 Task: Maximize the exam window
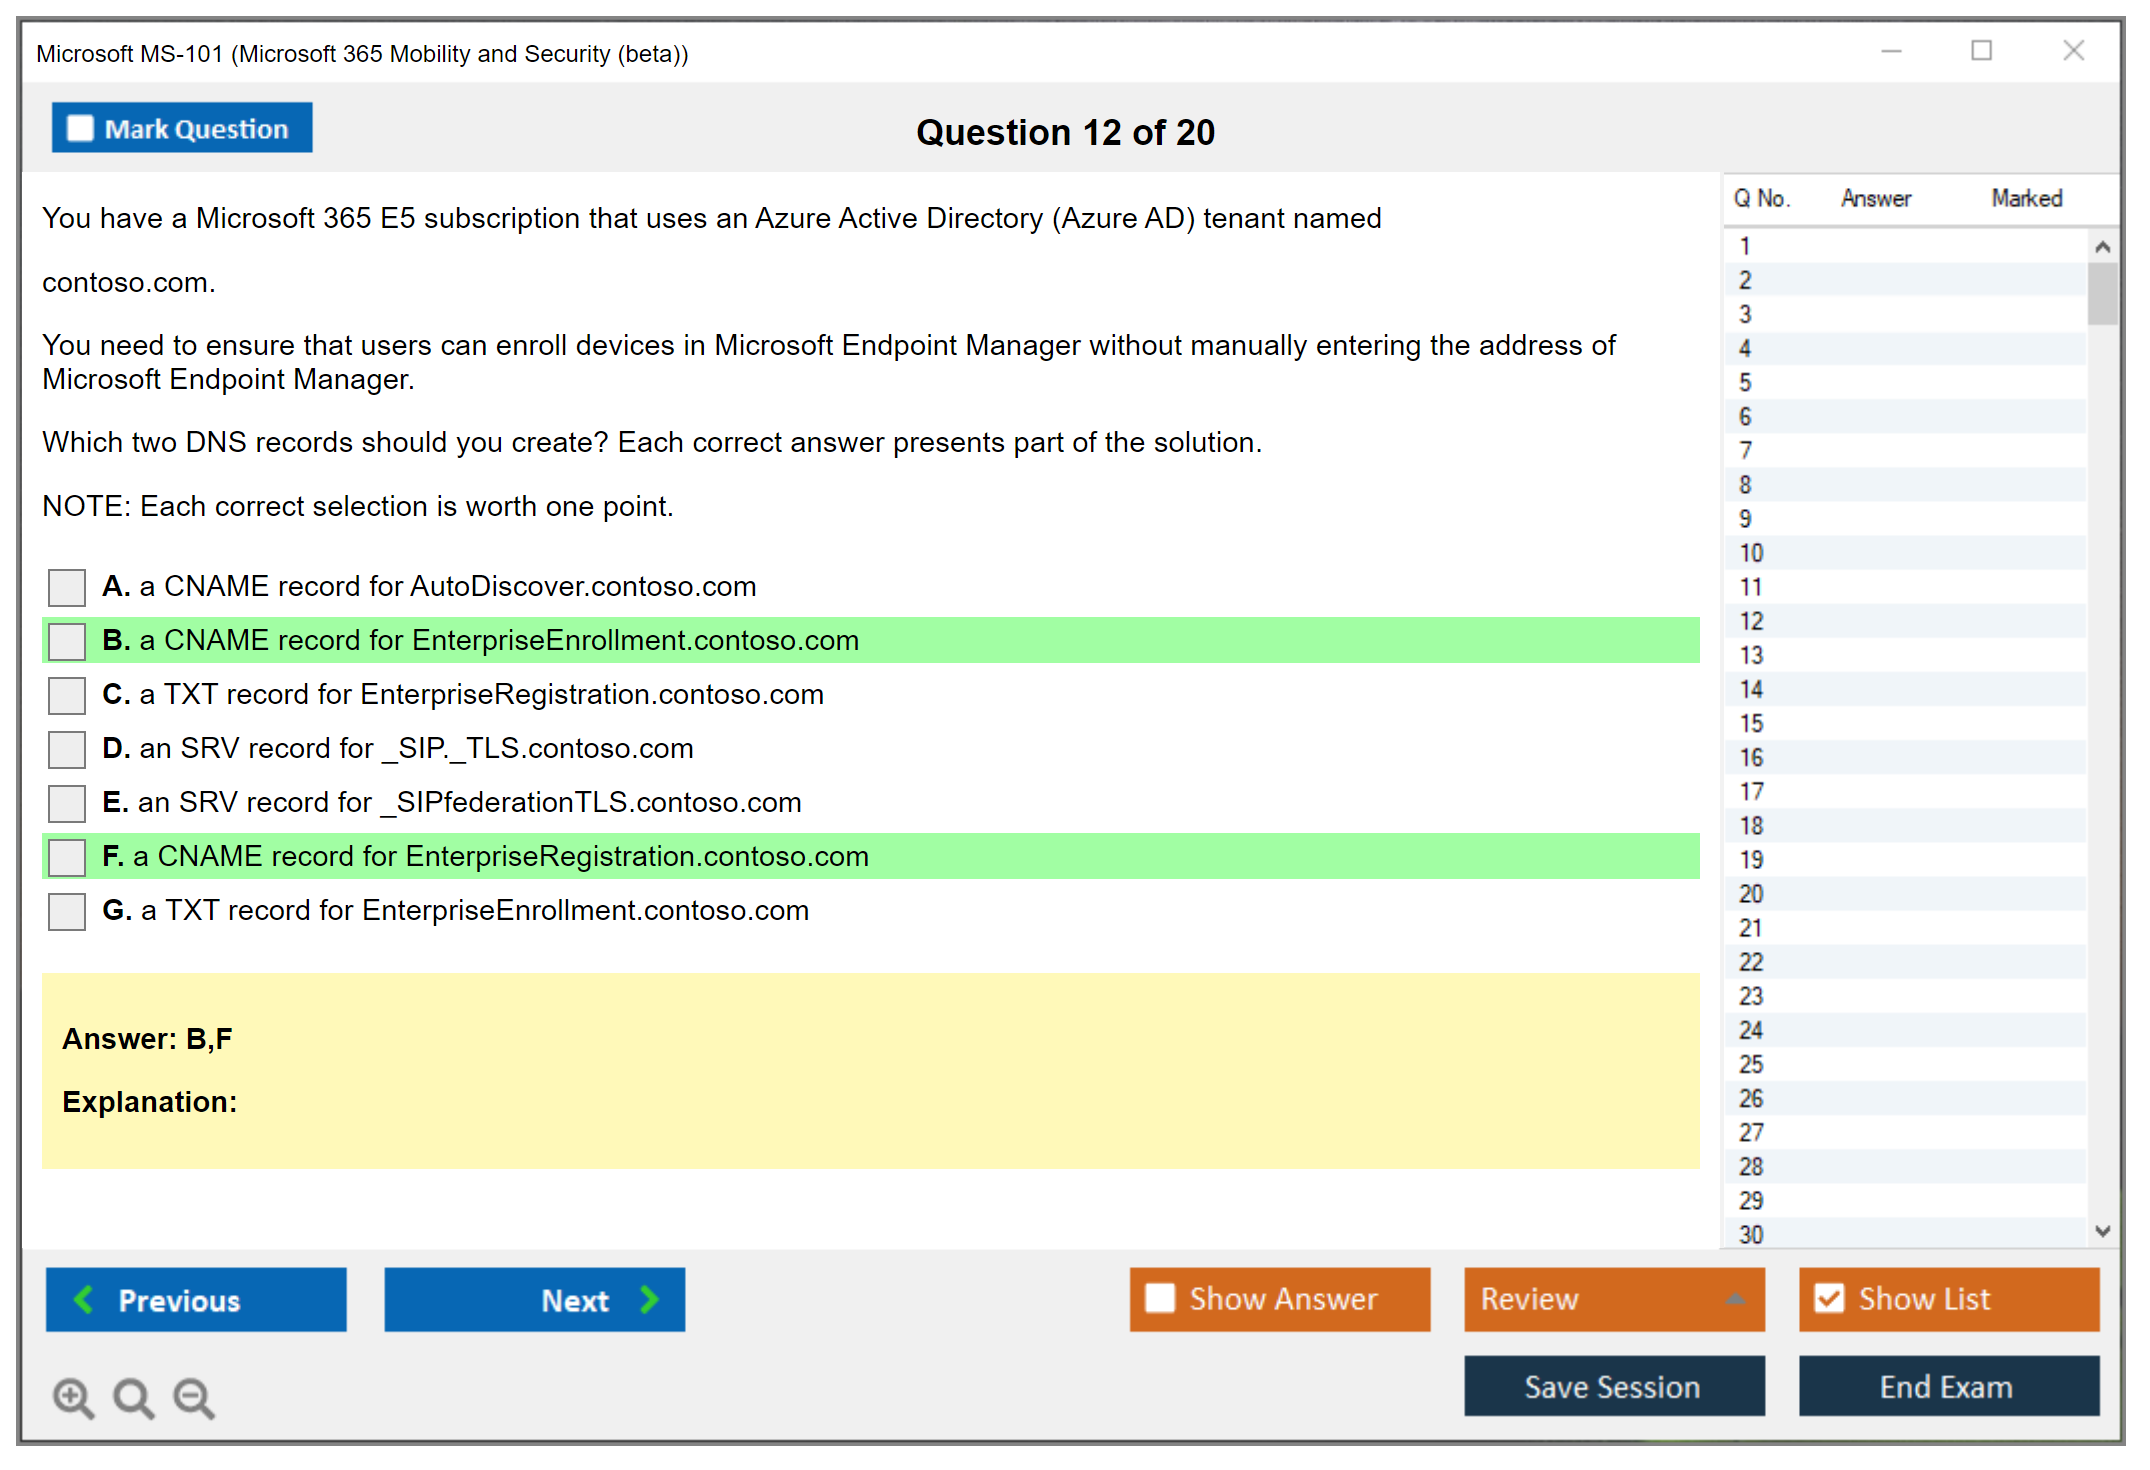[1981, 51]
